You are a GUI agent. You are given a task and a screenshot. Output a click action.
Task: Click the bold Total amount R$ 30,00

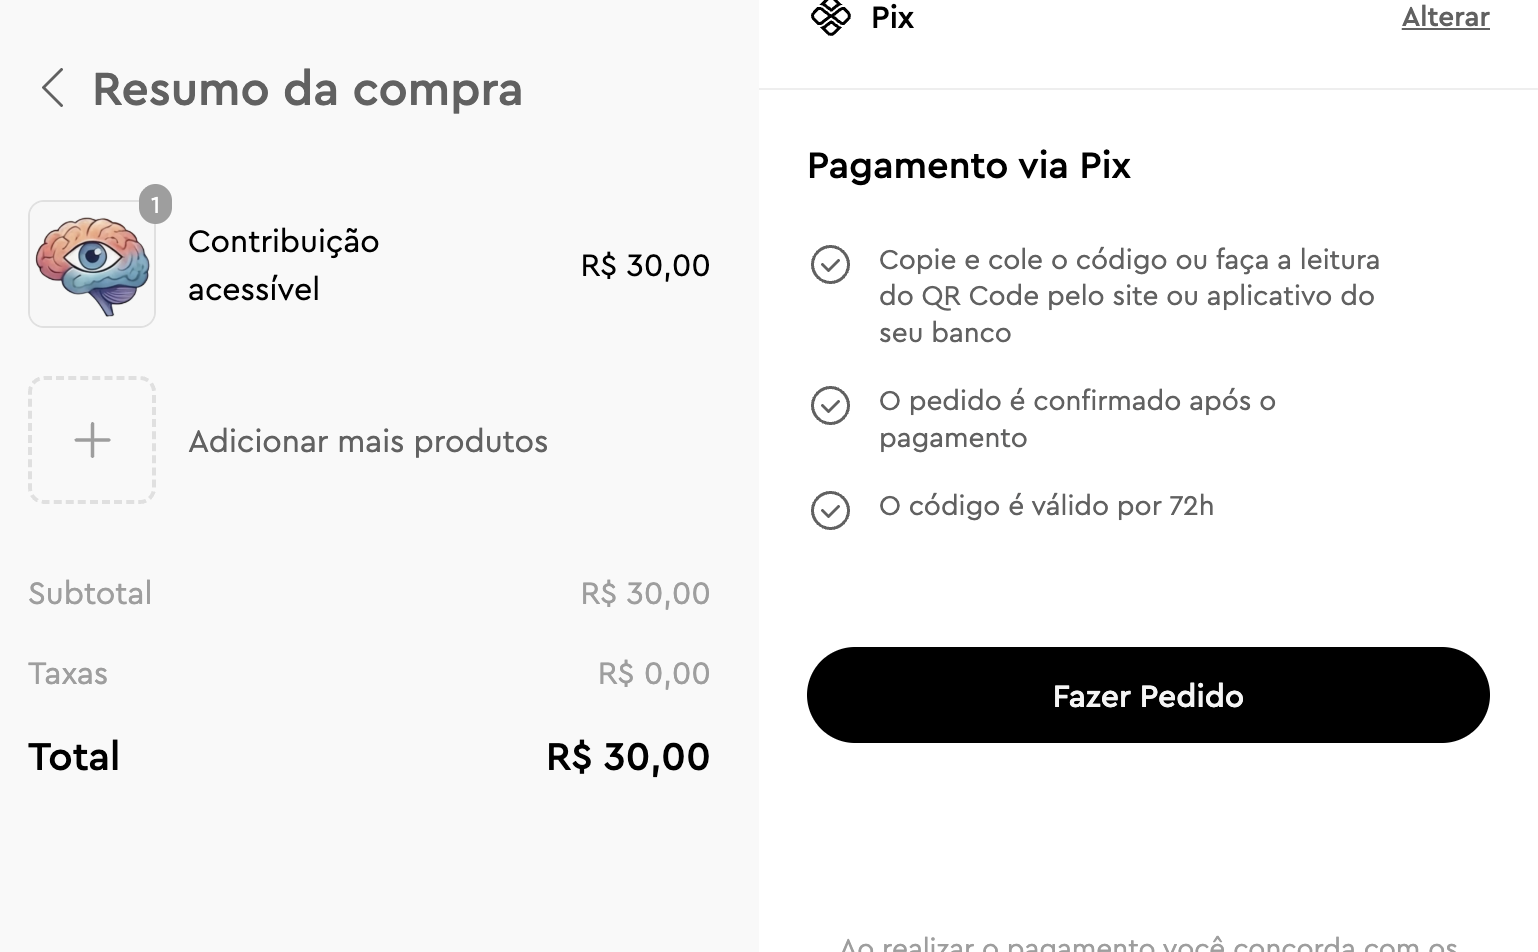tap(628, 757)
